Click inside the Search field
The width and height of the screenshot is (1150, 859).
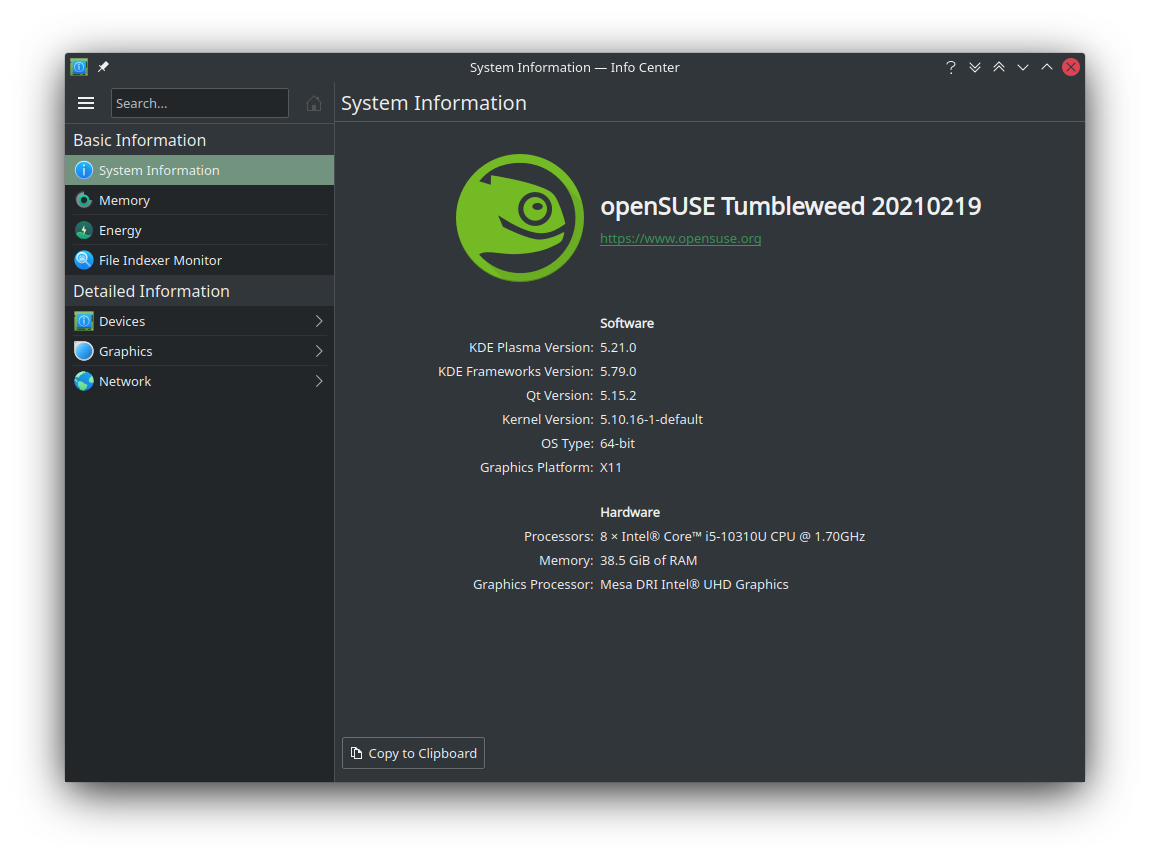[x=199, y=103]
